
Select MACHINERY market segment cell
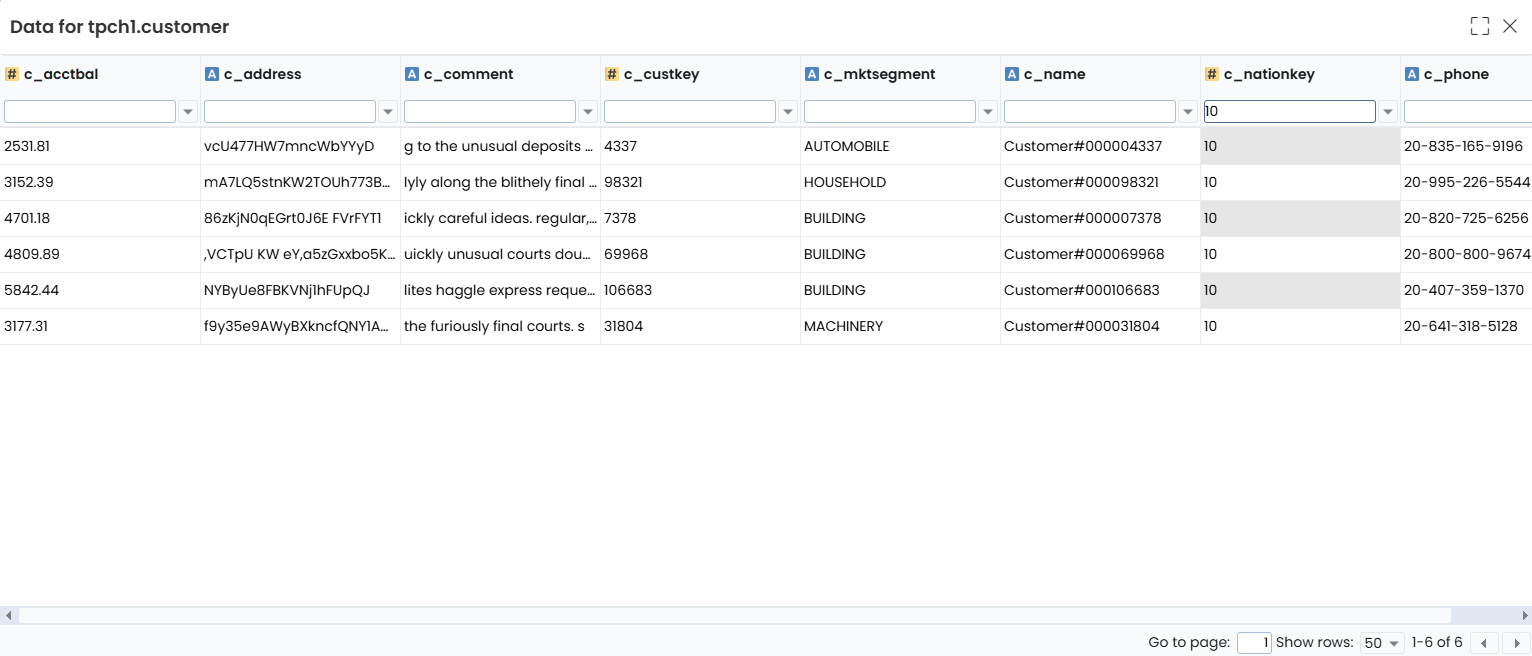(x=900, y=326)
